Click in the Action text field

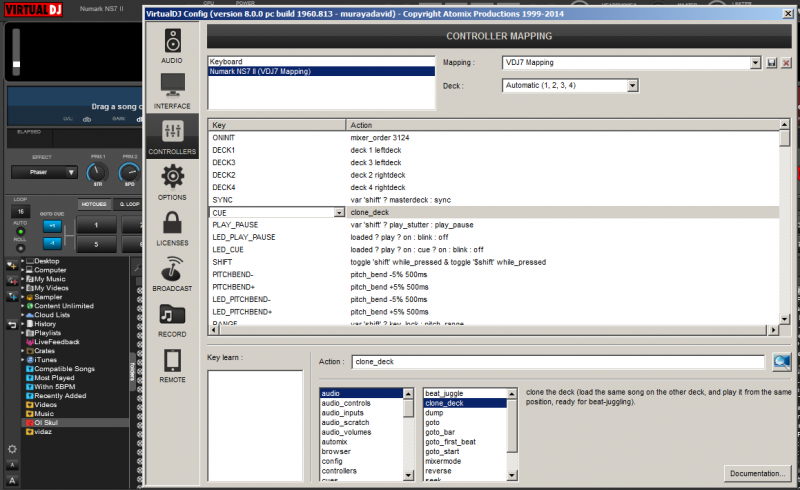tap(558, 362)
